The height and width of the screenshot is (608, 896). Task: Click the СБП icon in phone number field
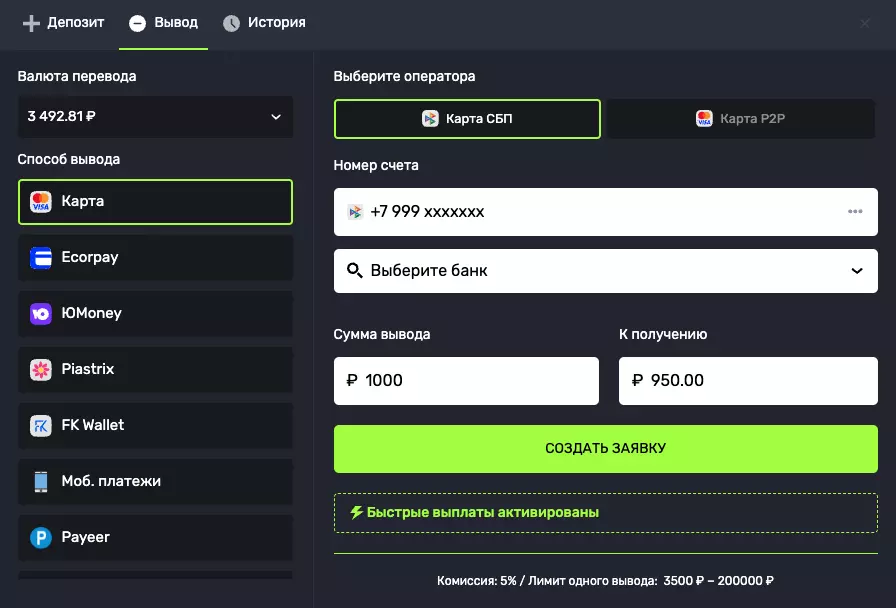pyautogui.click(x=355, y=211)
